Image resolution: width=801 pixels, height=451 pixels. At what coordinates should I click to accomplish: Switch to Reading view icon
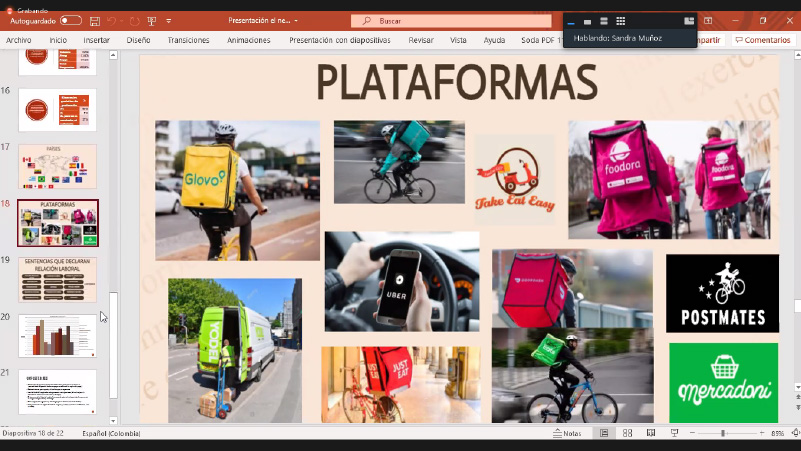pos(651,433)
